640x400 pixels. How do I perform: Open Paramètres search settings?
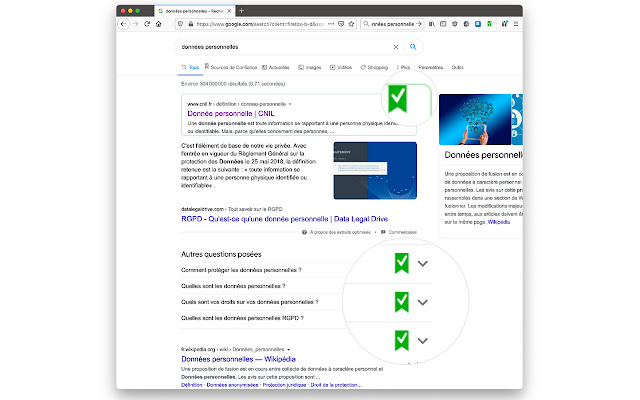(x=431, y=67)
